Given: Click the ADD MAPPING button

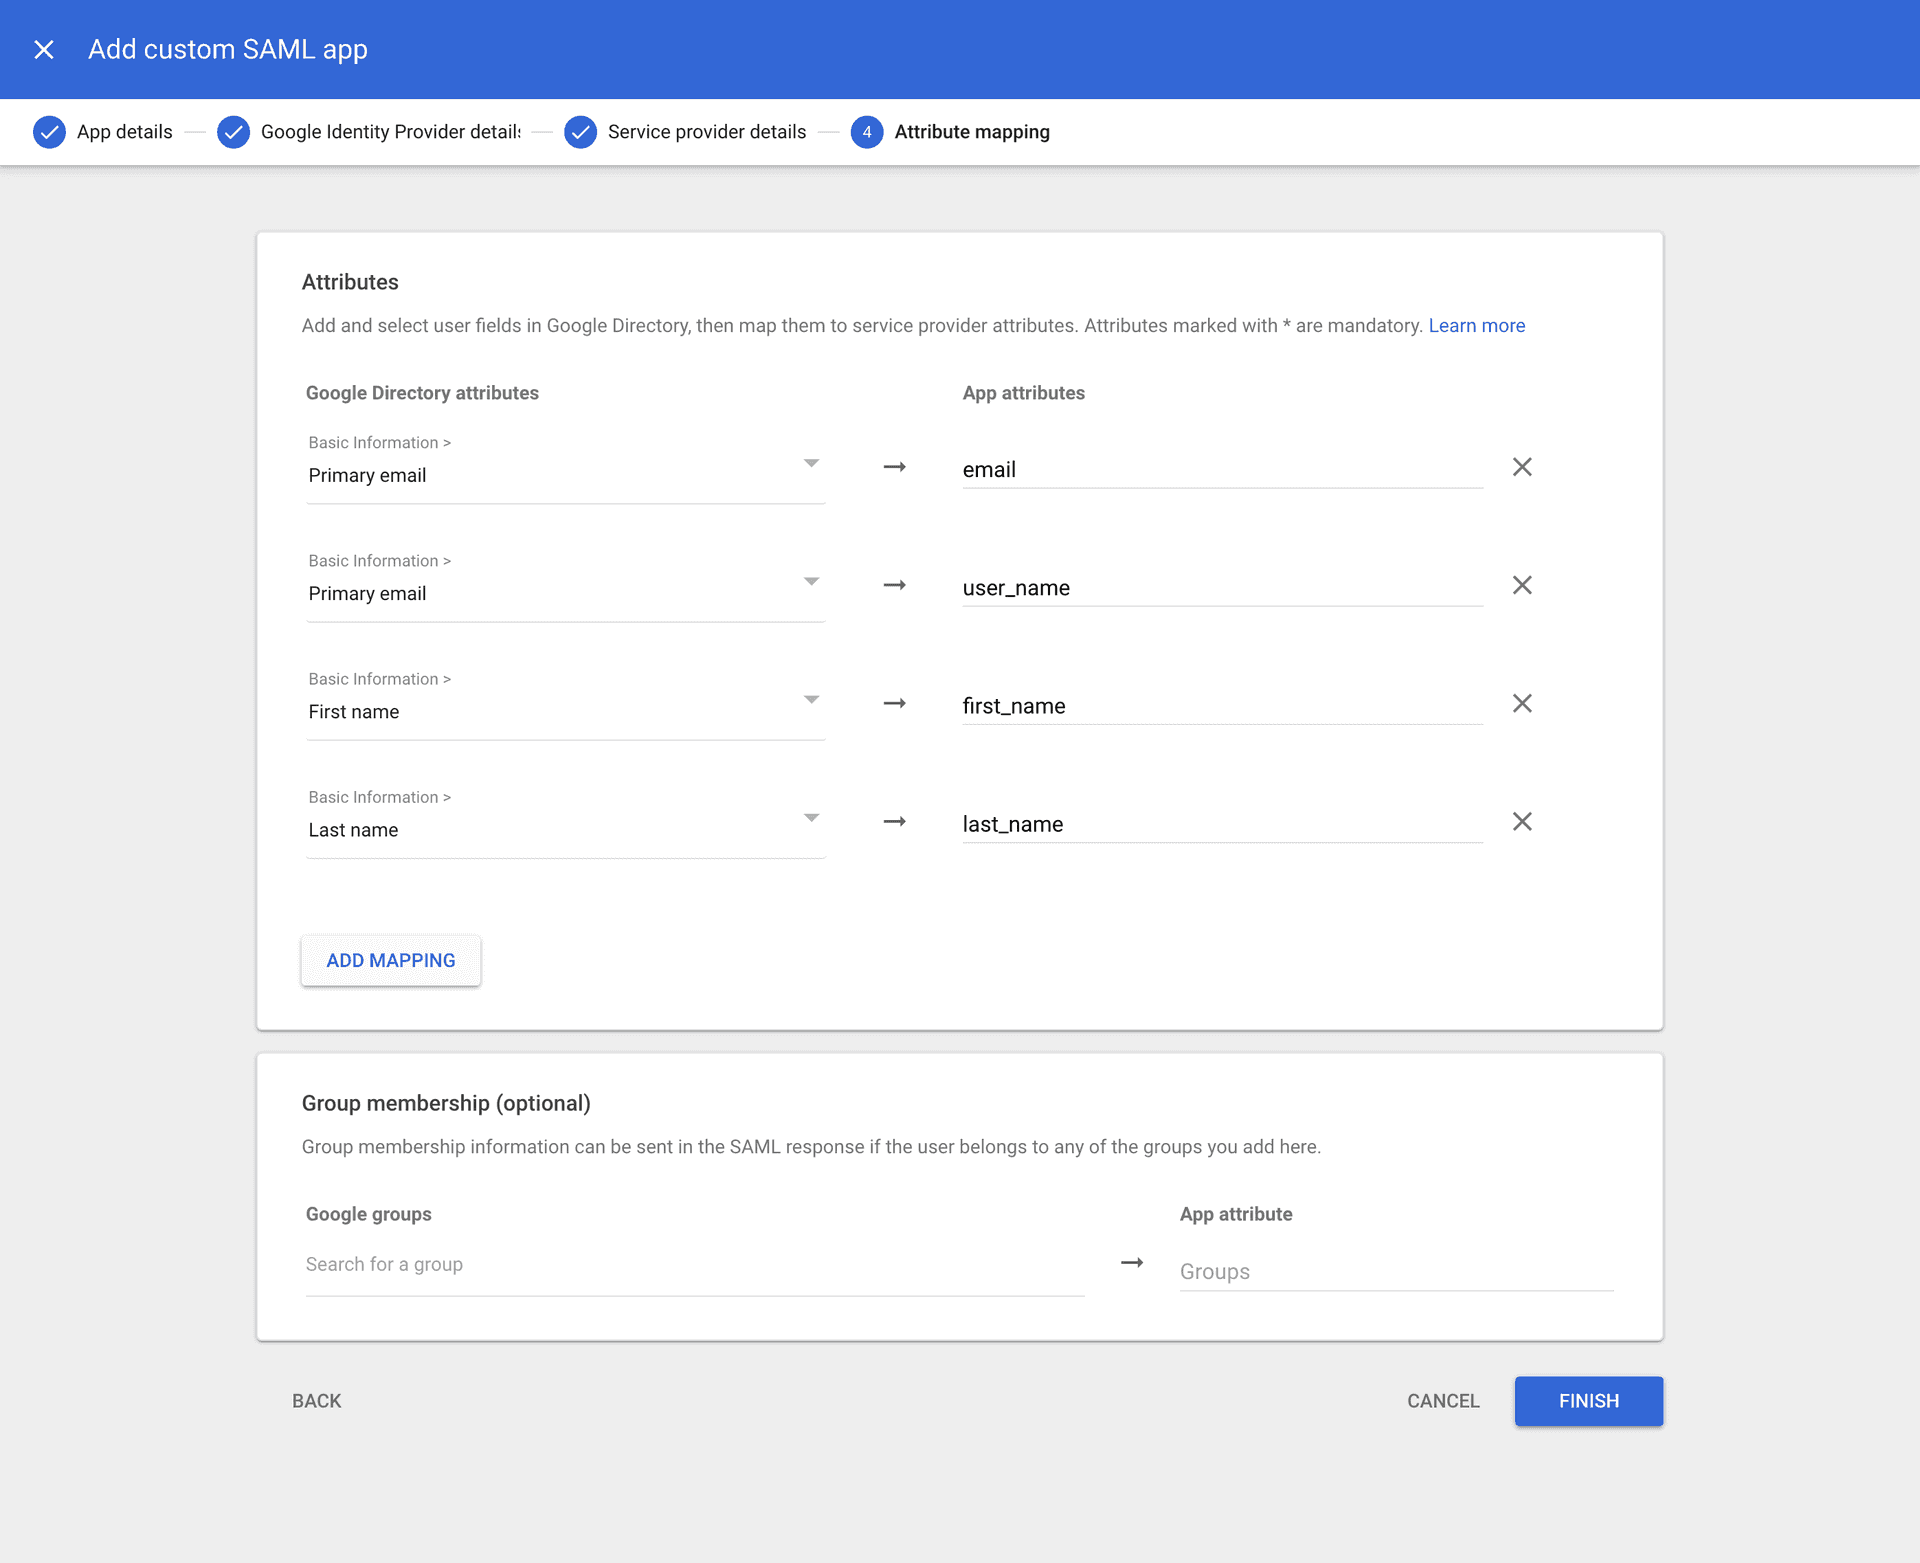Looking at the screenshot, I should click(x=390, y=960).
